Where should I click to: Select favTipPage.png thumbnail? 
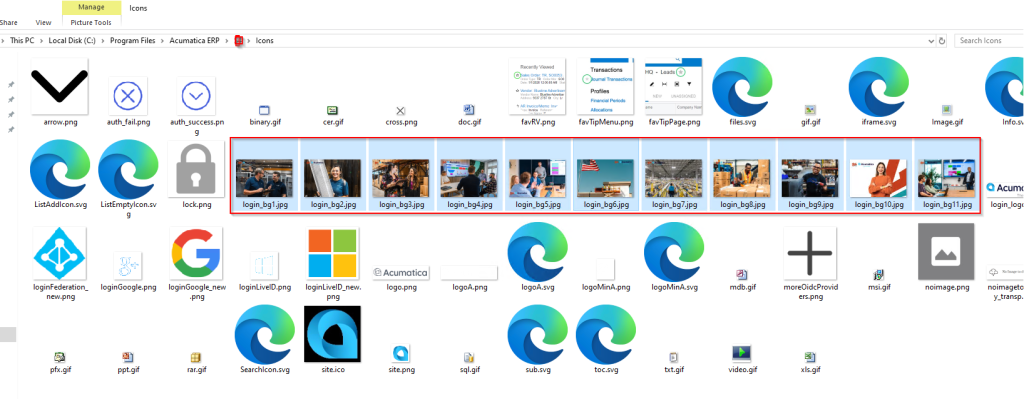click(x=673, y=88)
